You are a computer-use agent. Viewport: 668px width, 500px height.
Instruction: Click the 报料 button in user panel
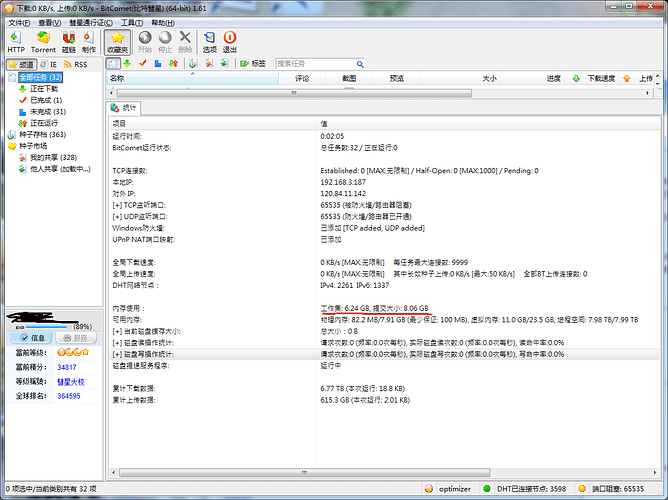(76, 338)
